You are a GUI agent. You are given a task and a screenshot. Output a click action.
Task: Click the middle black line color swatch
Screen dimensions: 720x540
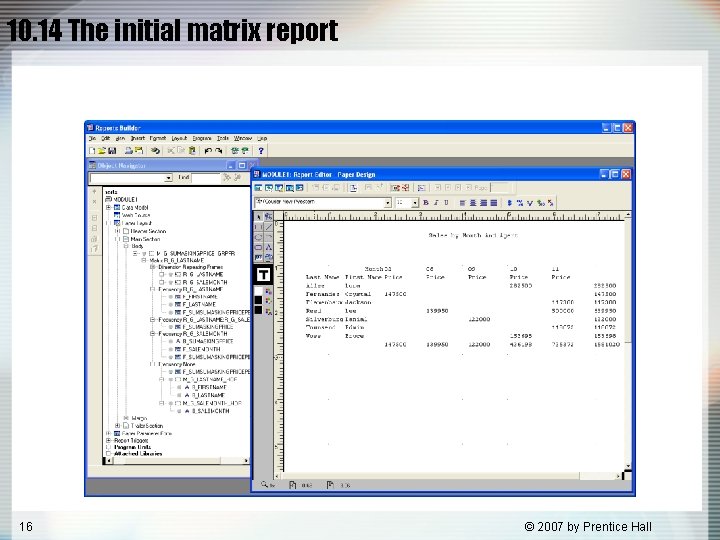(x=259, y=300)
